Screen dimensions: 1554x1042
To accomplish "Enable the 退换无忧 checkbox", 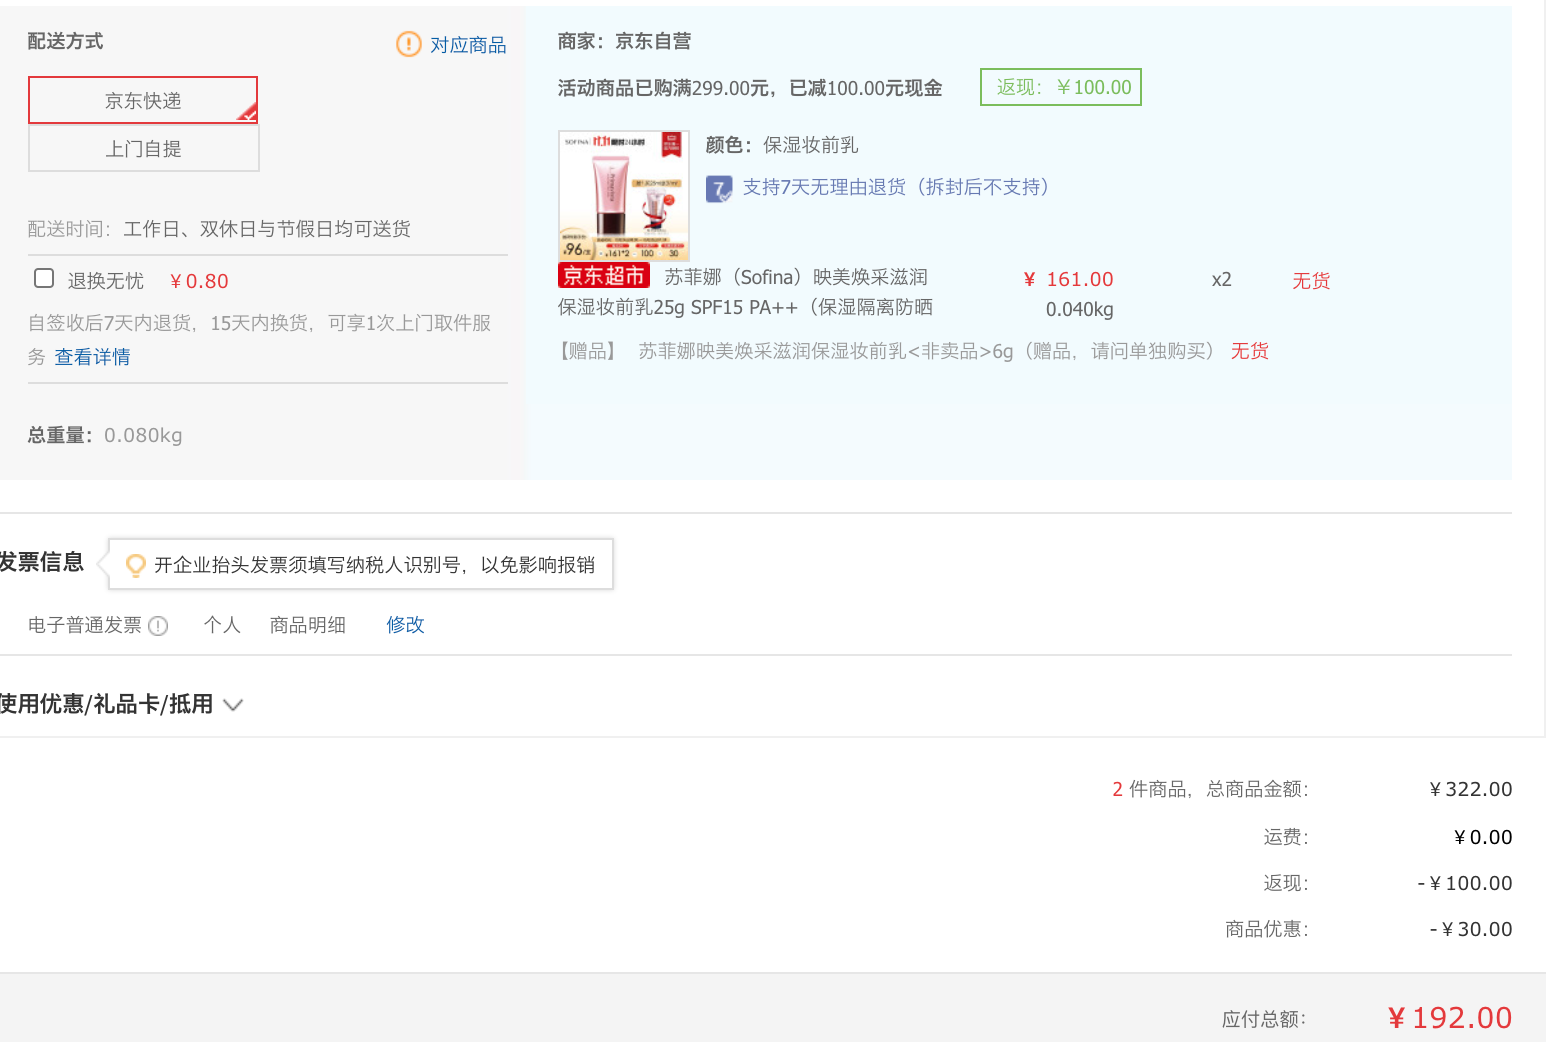I will (44, 278).
